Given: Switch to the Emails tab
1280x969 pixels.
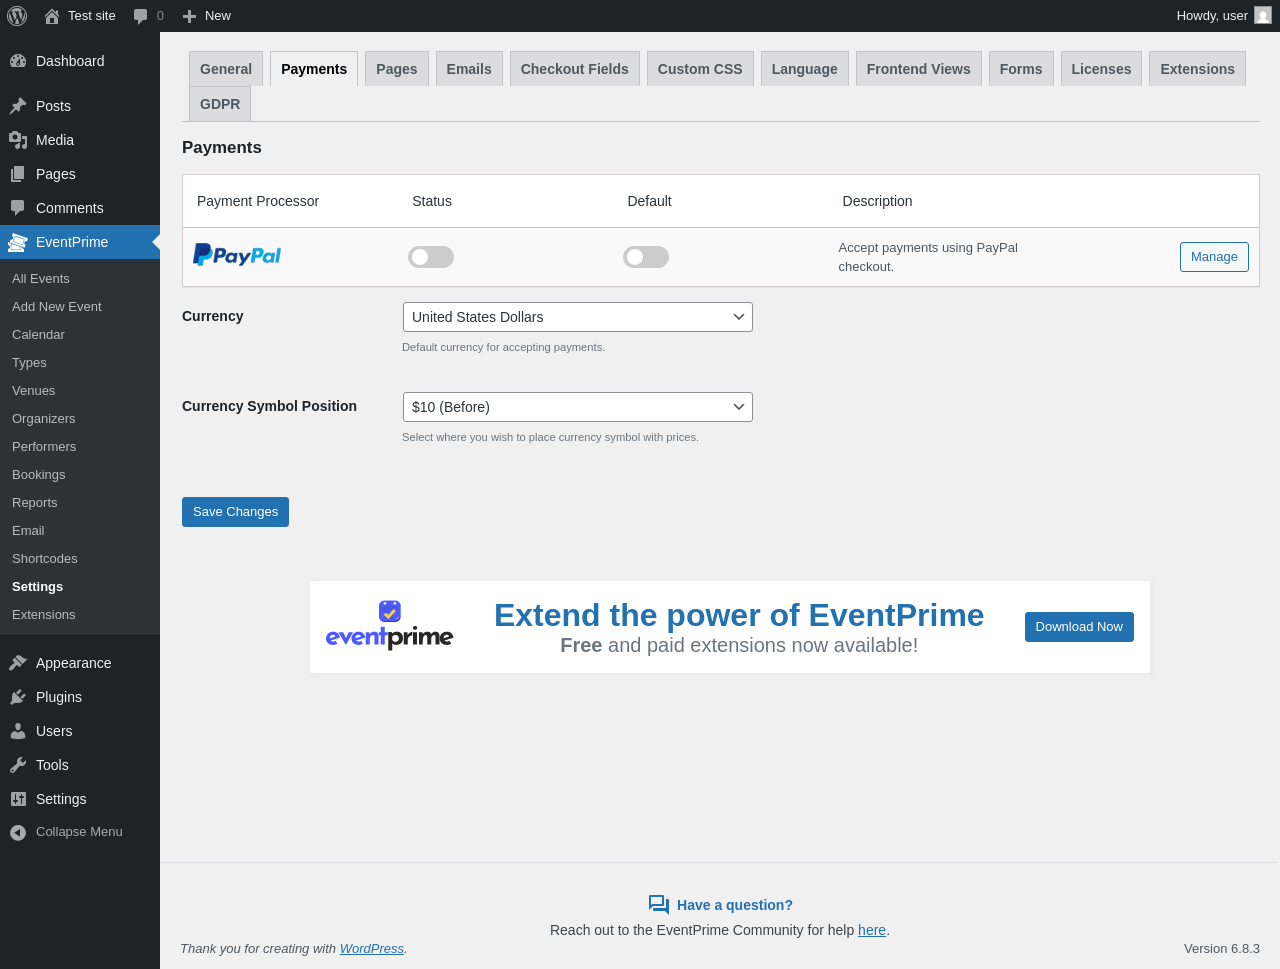Looking at the screenshot, I should (469, 69).
